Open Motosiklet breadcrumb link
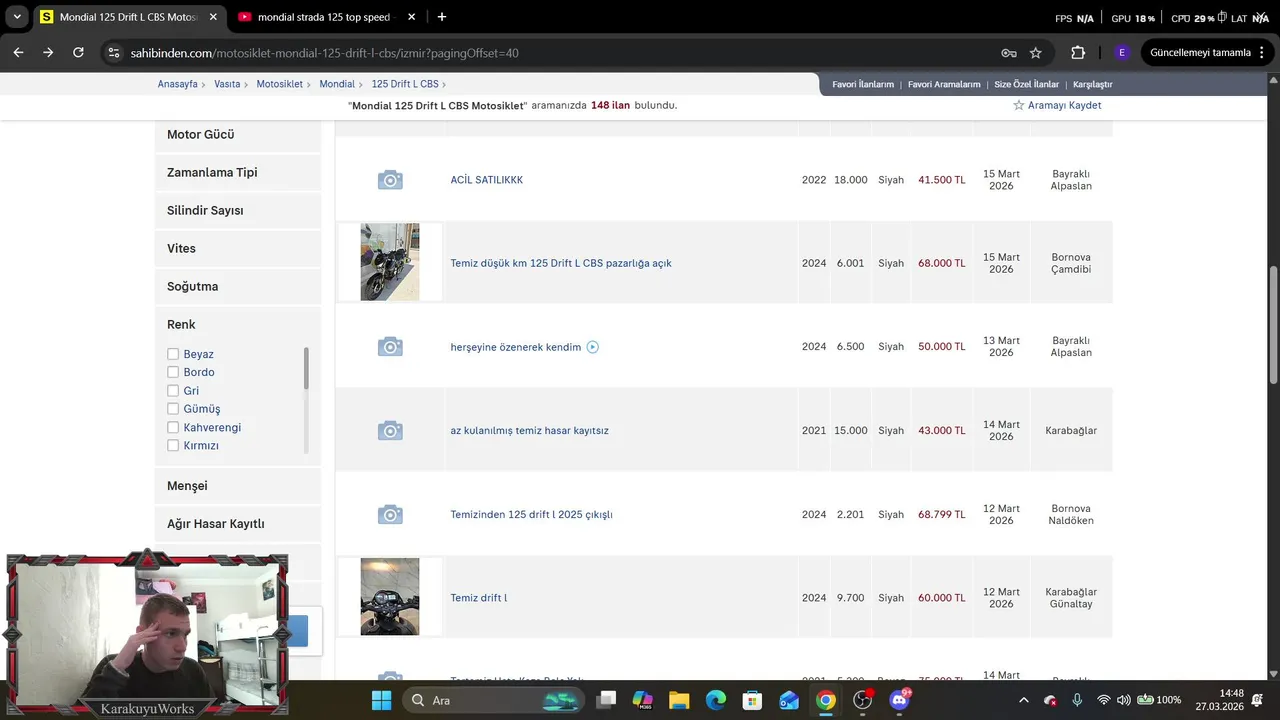 tap(279, 84)
